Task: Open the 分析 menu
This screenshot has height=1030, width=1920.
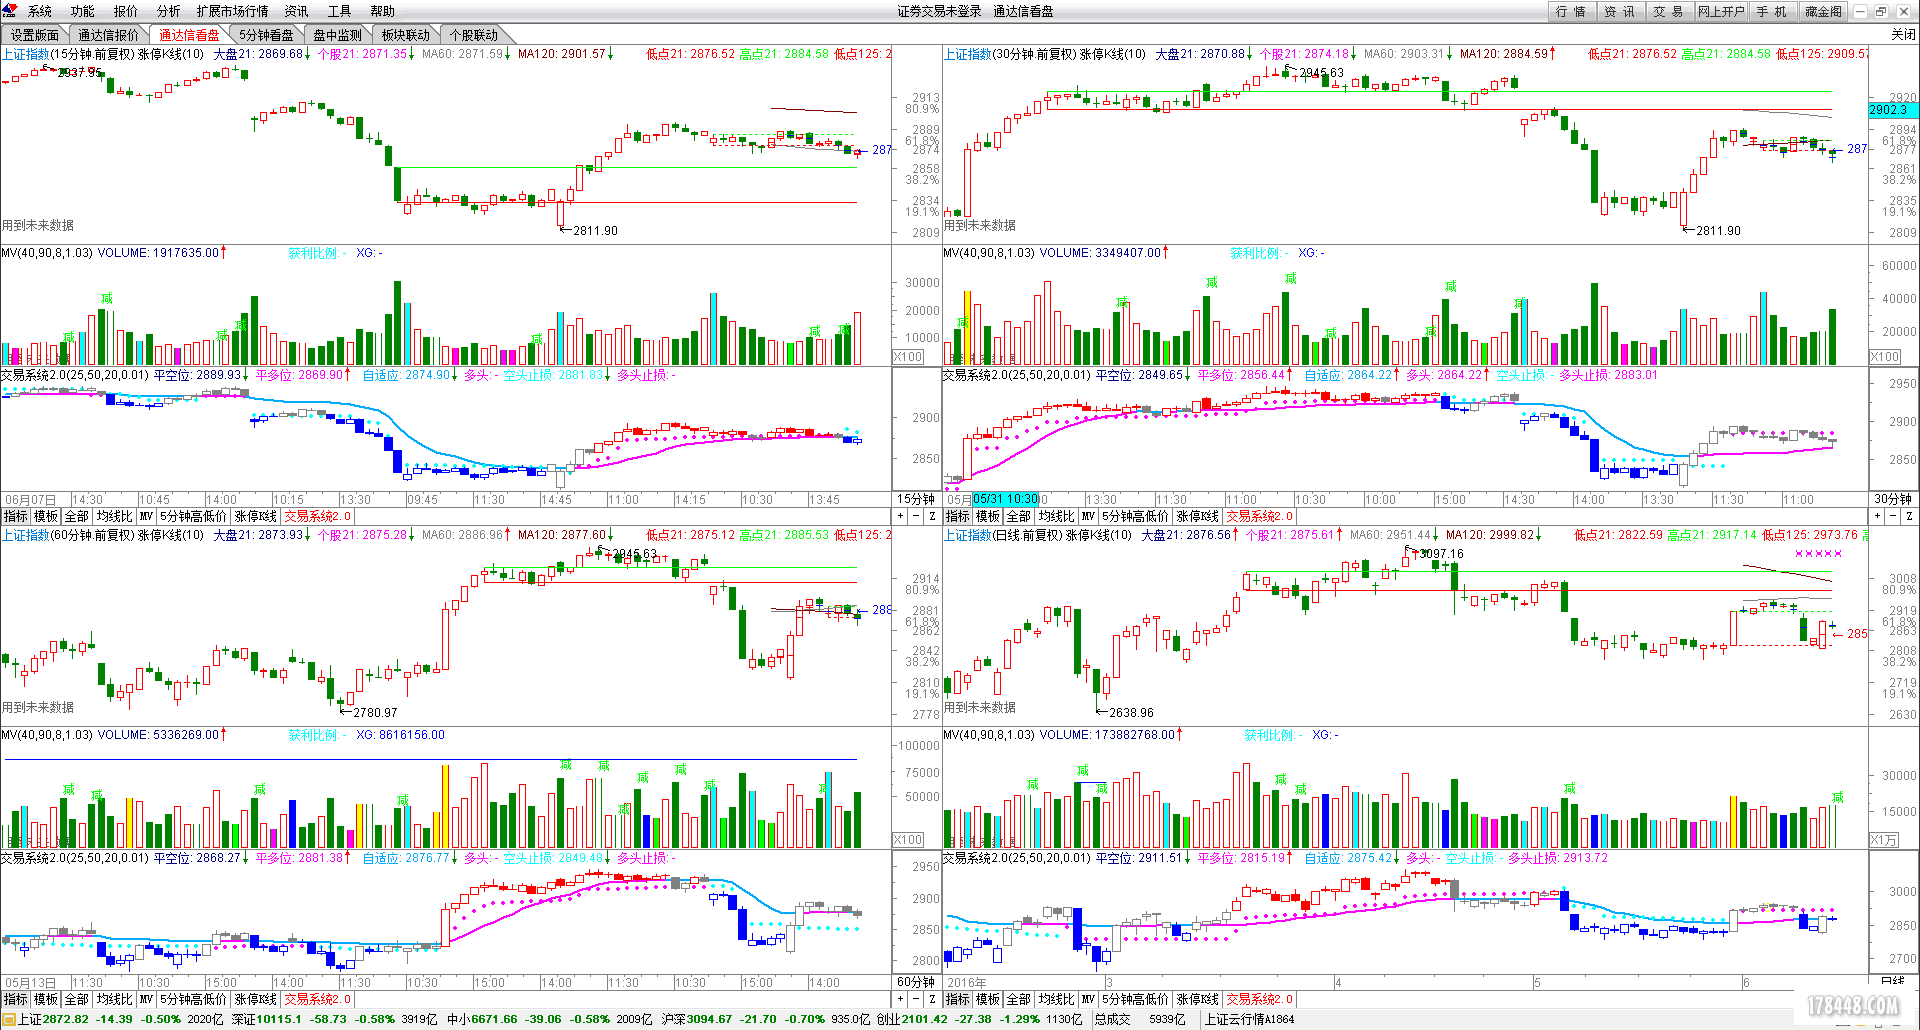Action: (169, 11)
